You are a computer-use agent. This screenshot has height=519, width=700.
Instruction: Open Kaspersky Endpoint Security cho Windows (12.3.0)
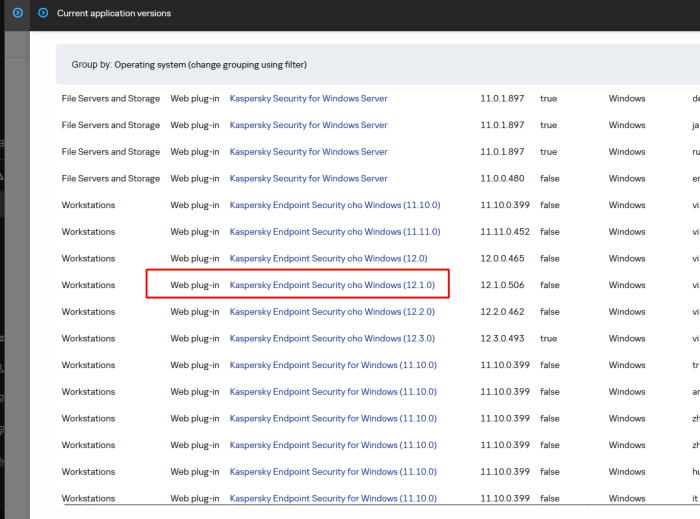tap(332, 338)
